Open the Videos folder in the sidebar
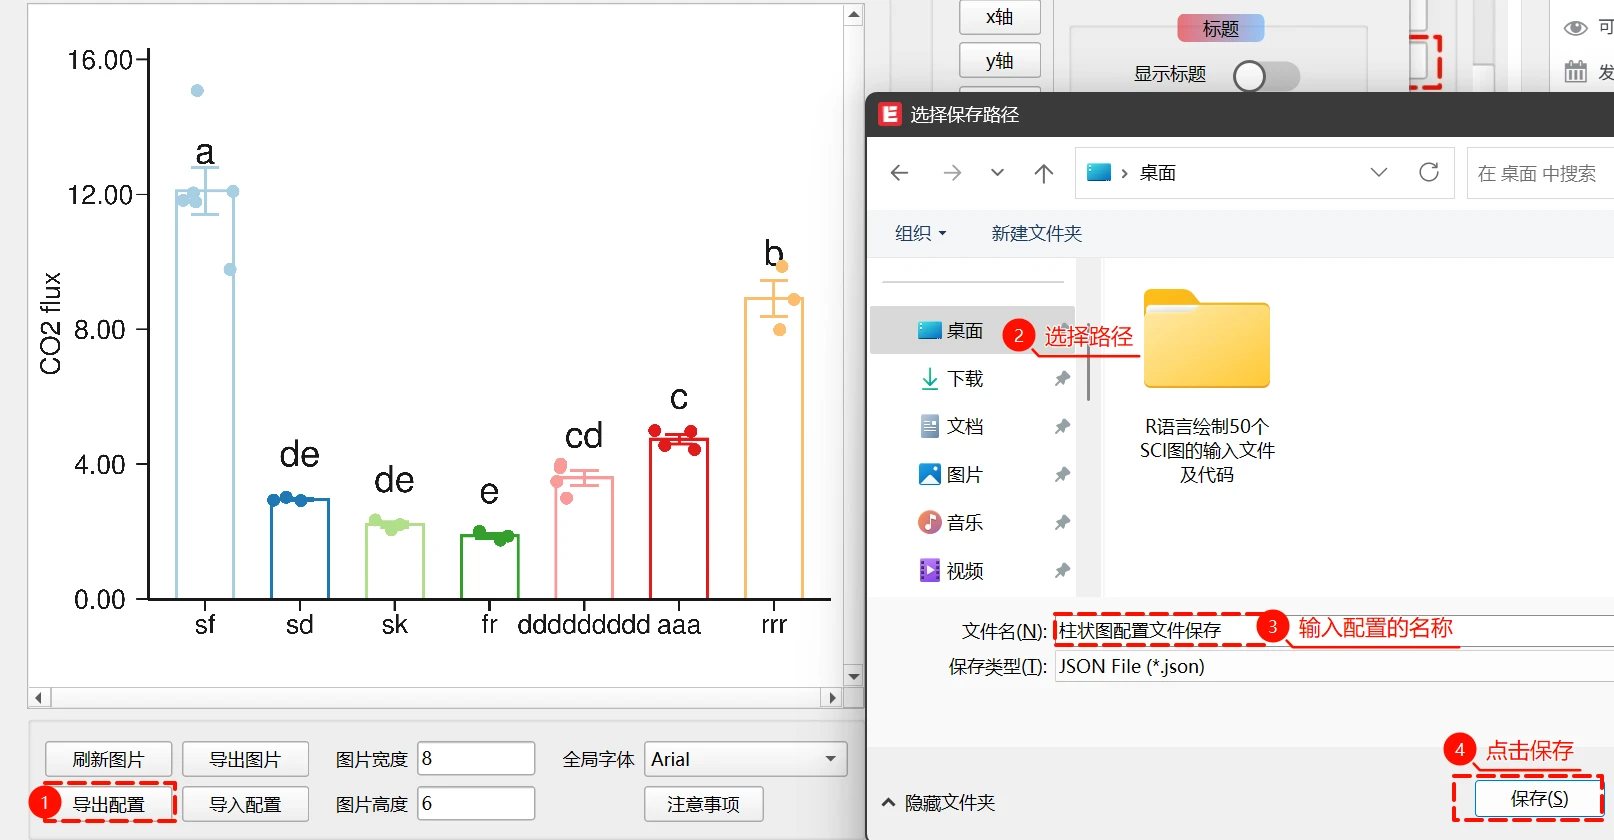 tap(964, 571)
